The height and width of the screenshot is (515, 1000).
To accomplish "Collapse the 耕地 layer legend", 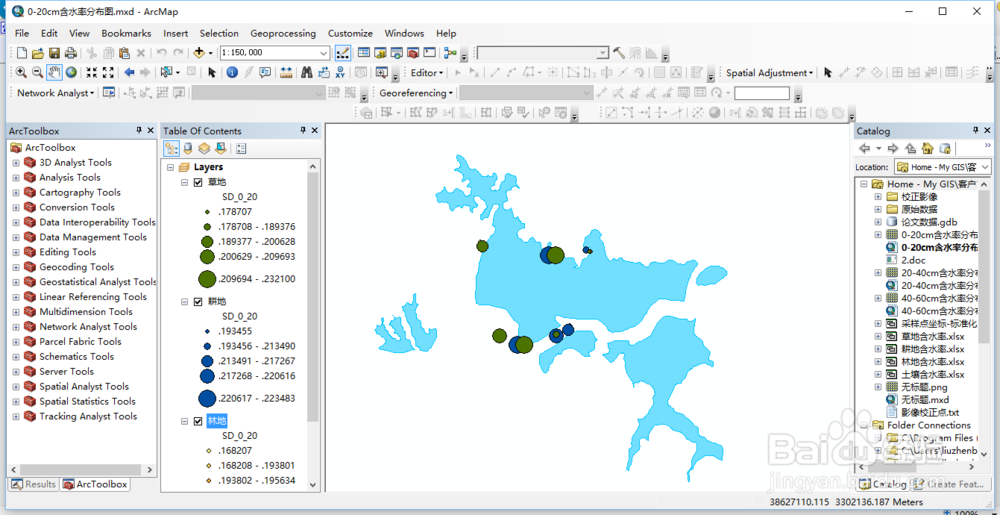I will [x=184, y=301].
